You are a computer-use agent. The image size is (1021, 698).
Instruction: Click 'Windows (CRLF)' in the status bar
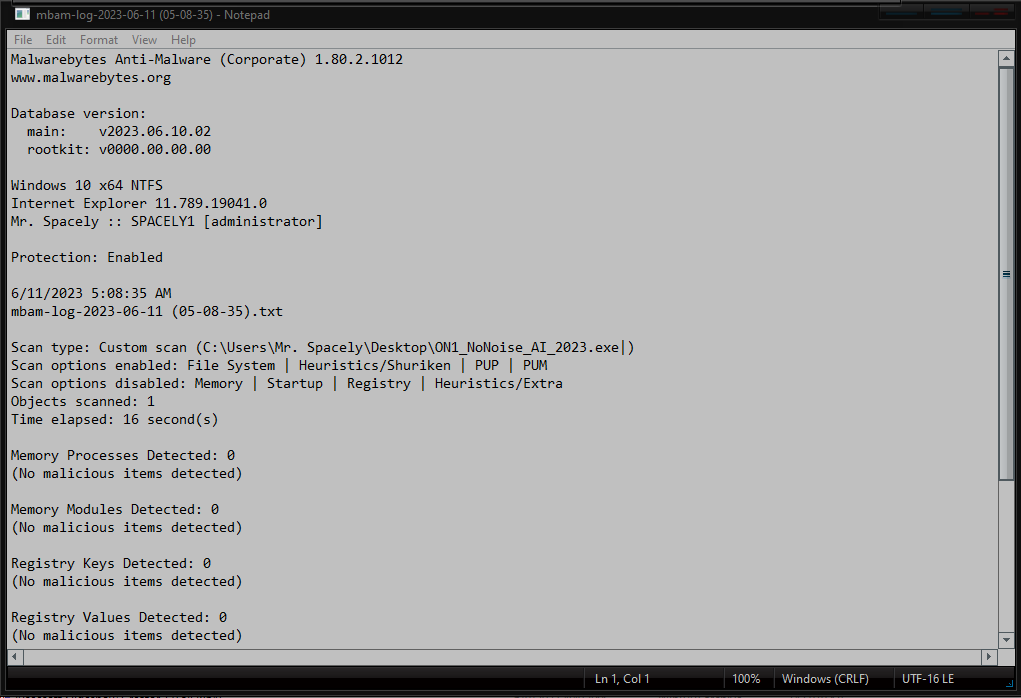(825, 678)
